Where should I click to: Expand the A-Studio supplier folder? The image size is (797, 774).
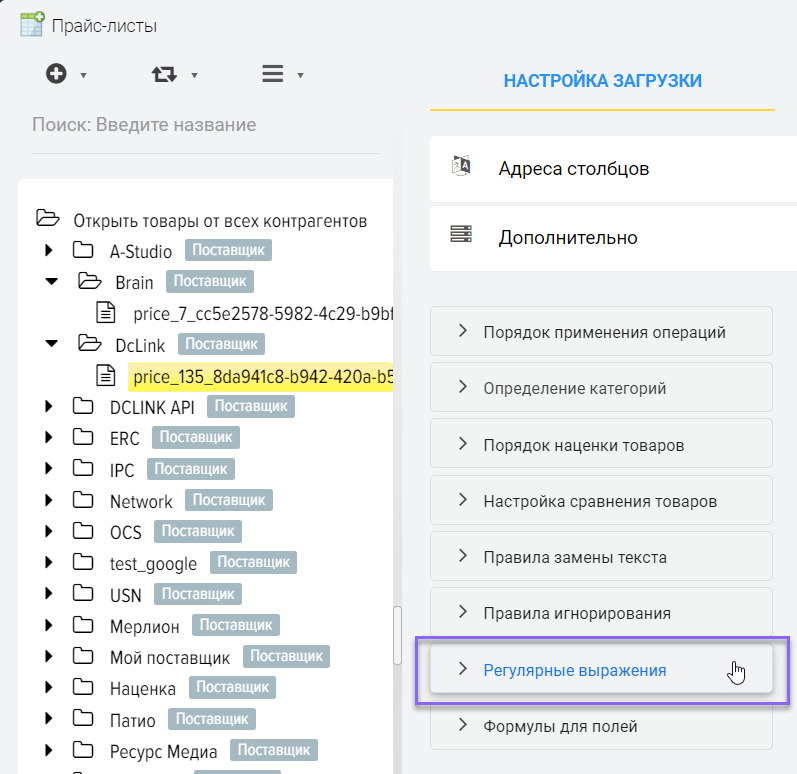(50, 251)
